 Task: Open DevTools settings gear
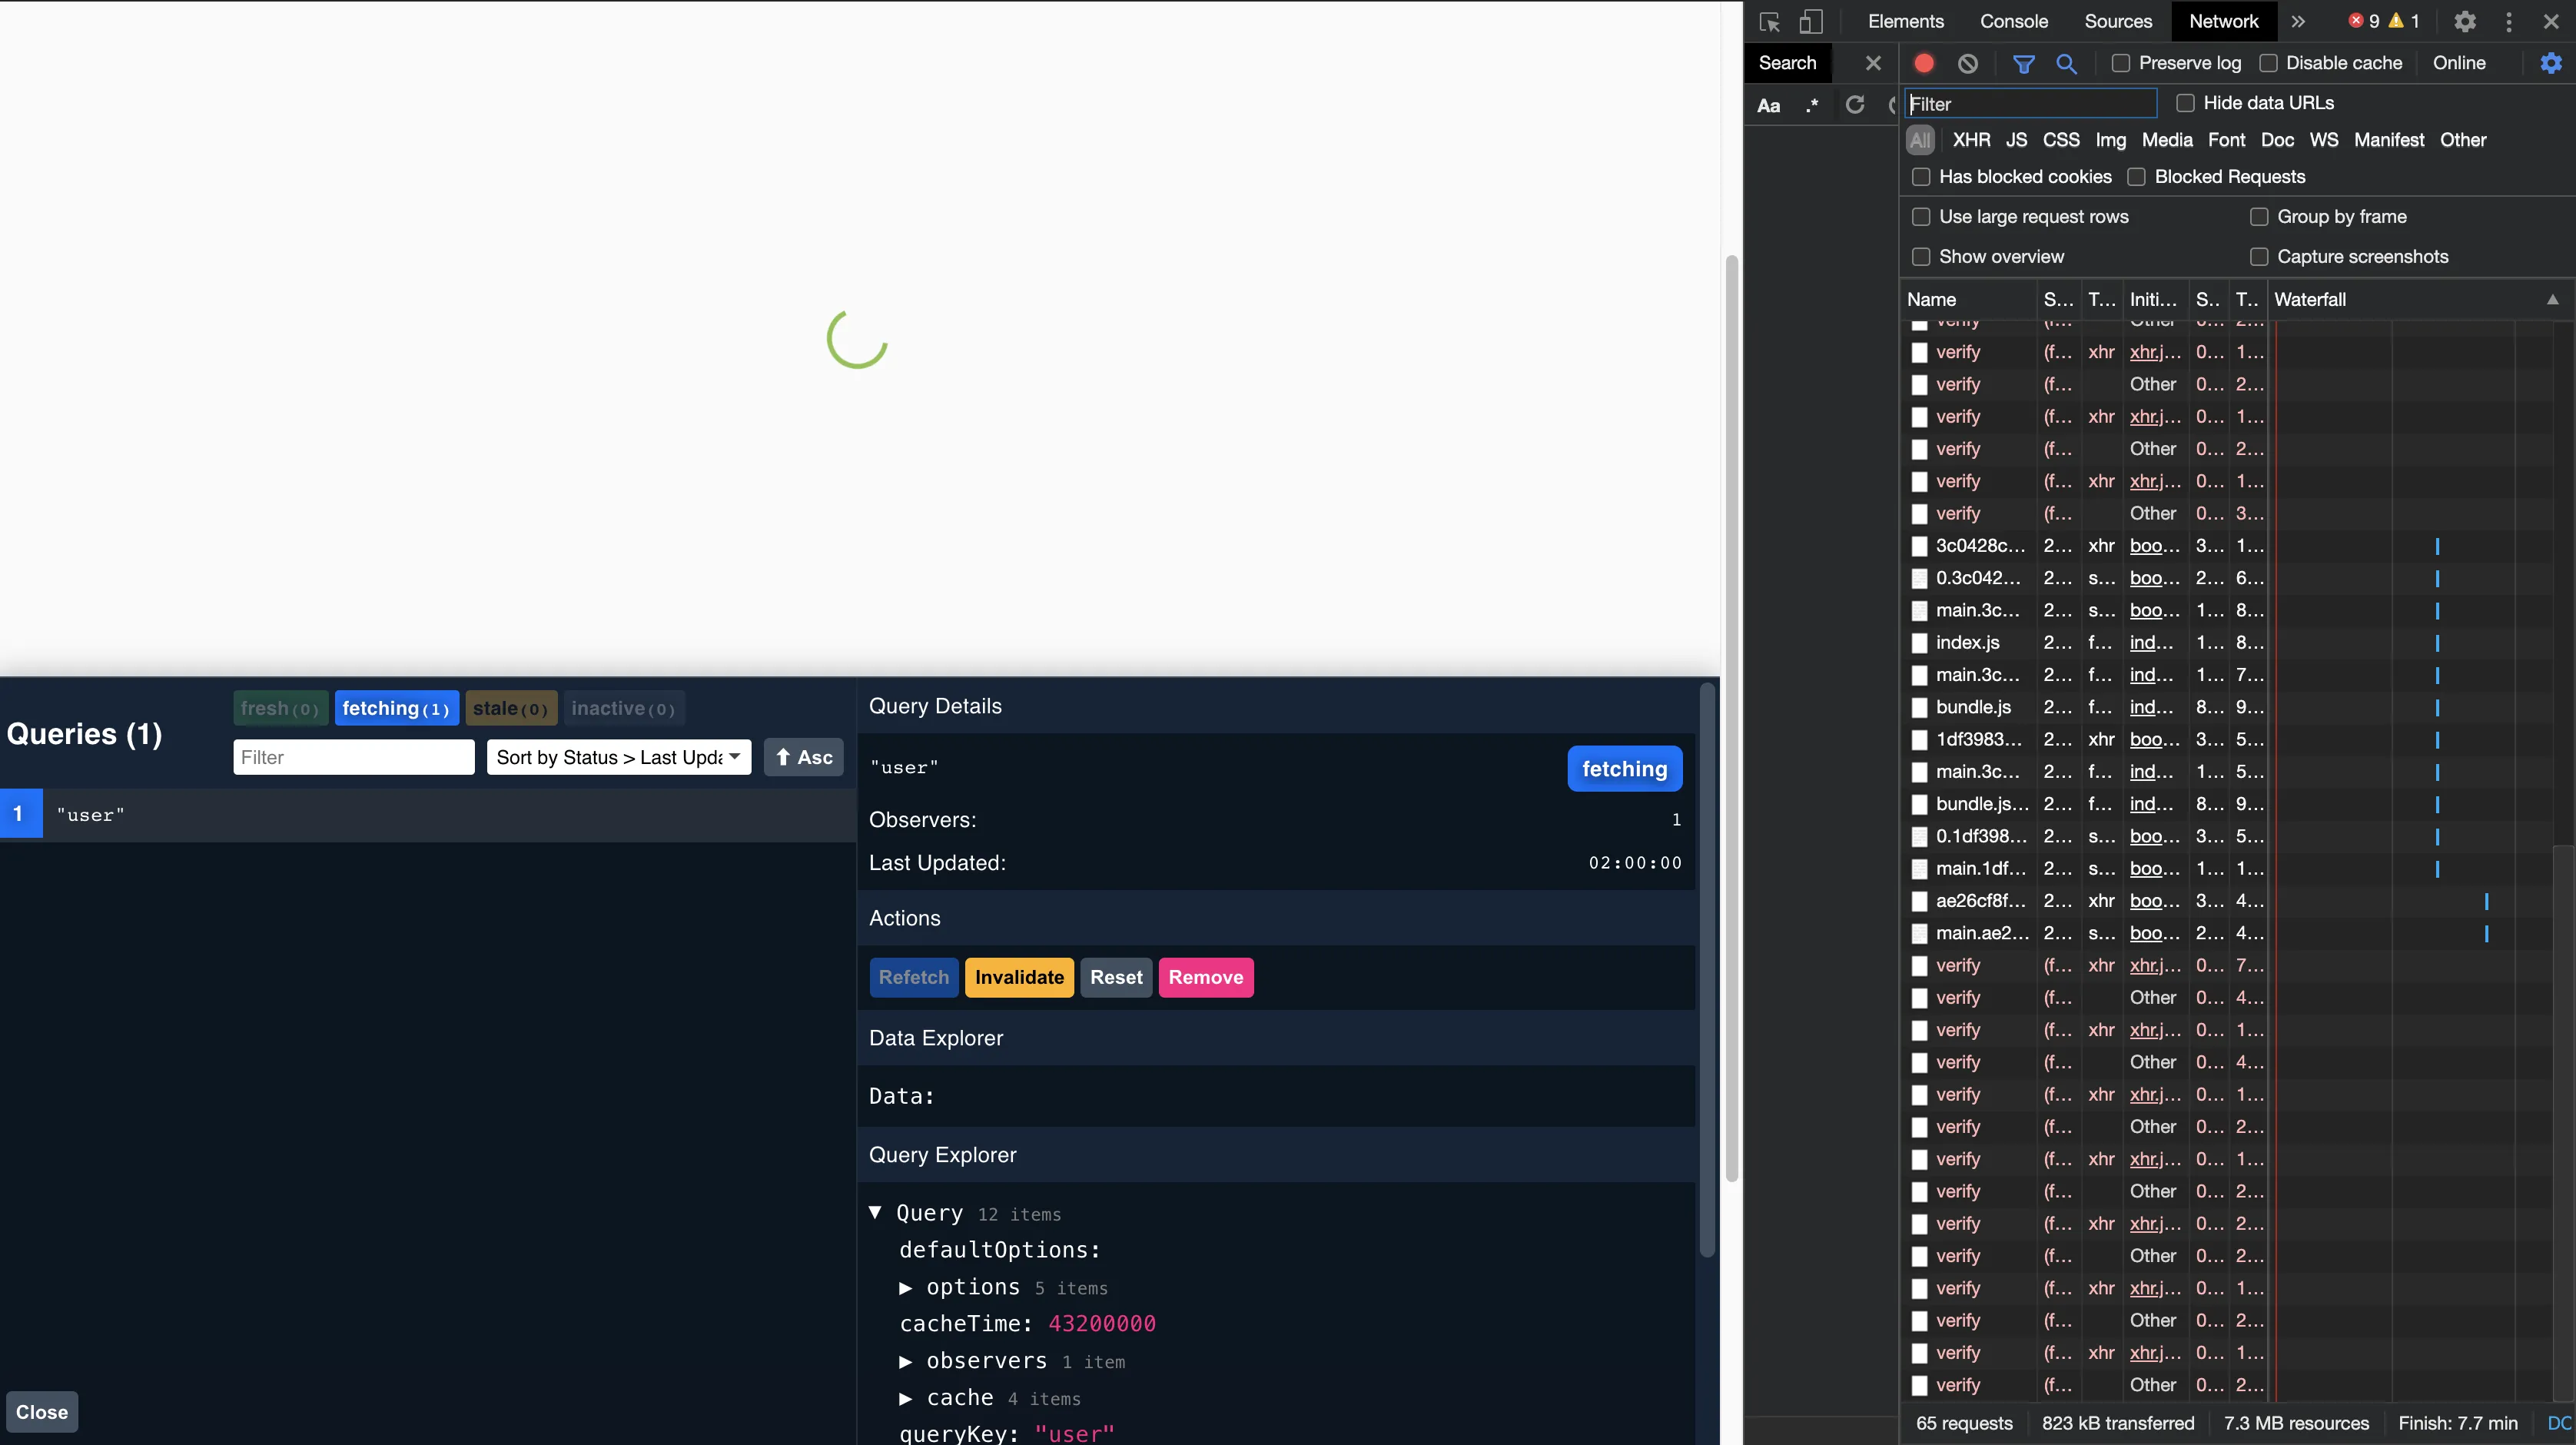coord(2465,22)
